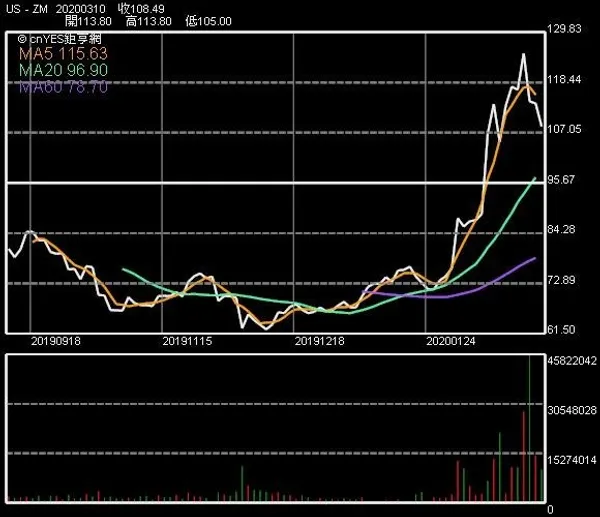Viewport: 600px width, 517px height.
Task: Click the MA5 115.63 legend label
Action: pos(62,53)
